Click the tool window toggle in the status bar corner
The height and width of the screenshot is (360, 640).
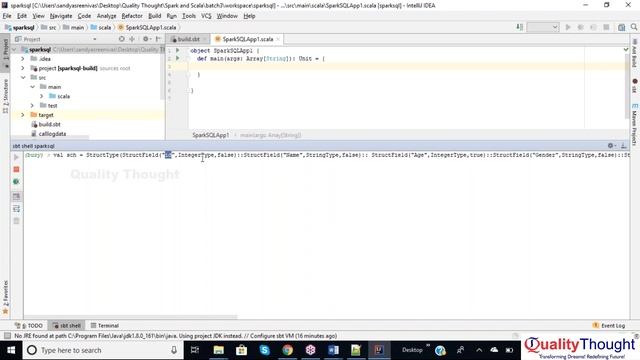click(x=7, y=336)
